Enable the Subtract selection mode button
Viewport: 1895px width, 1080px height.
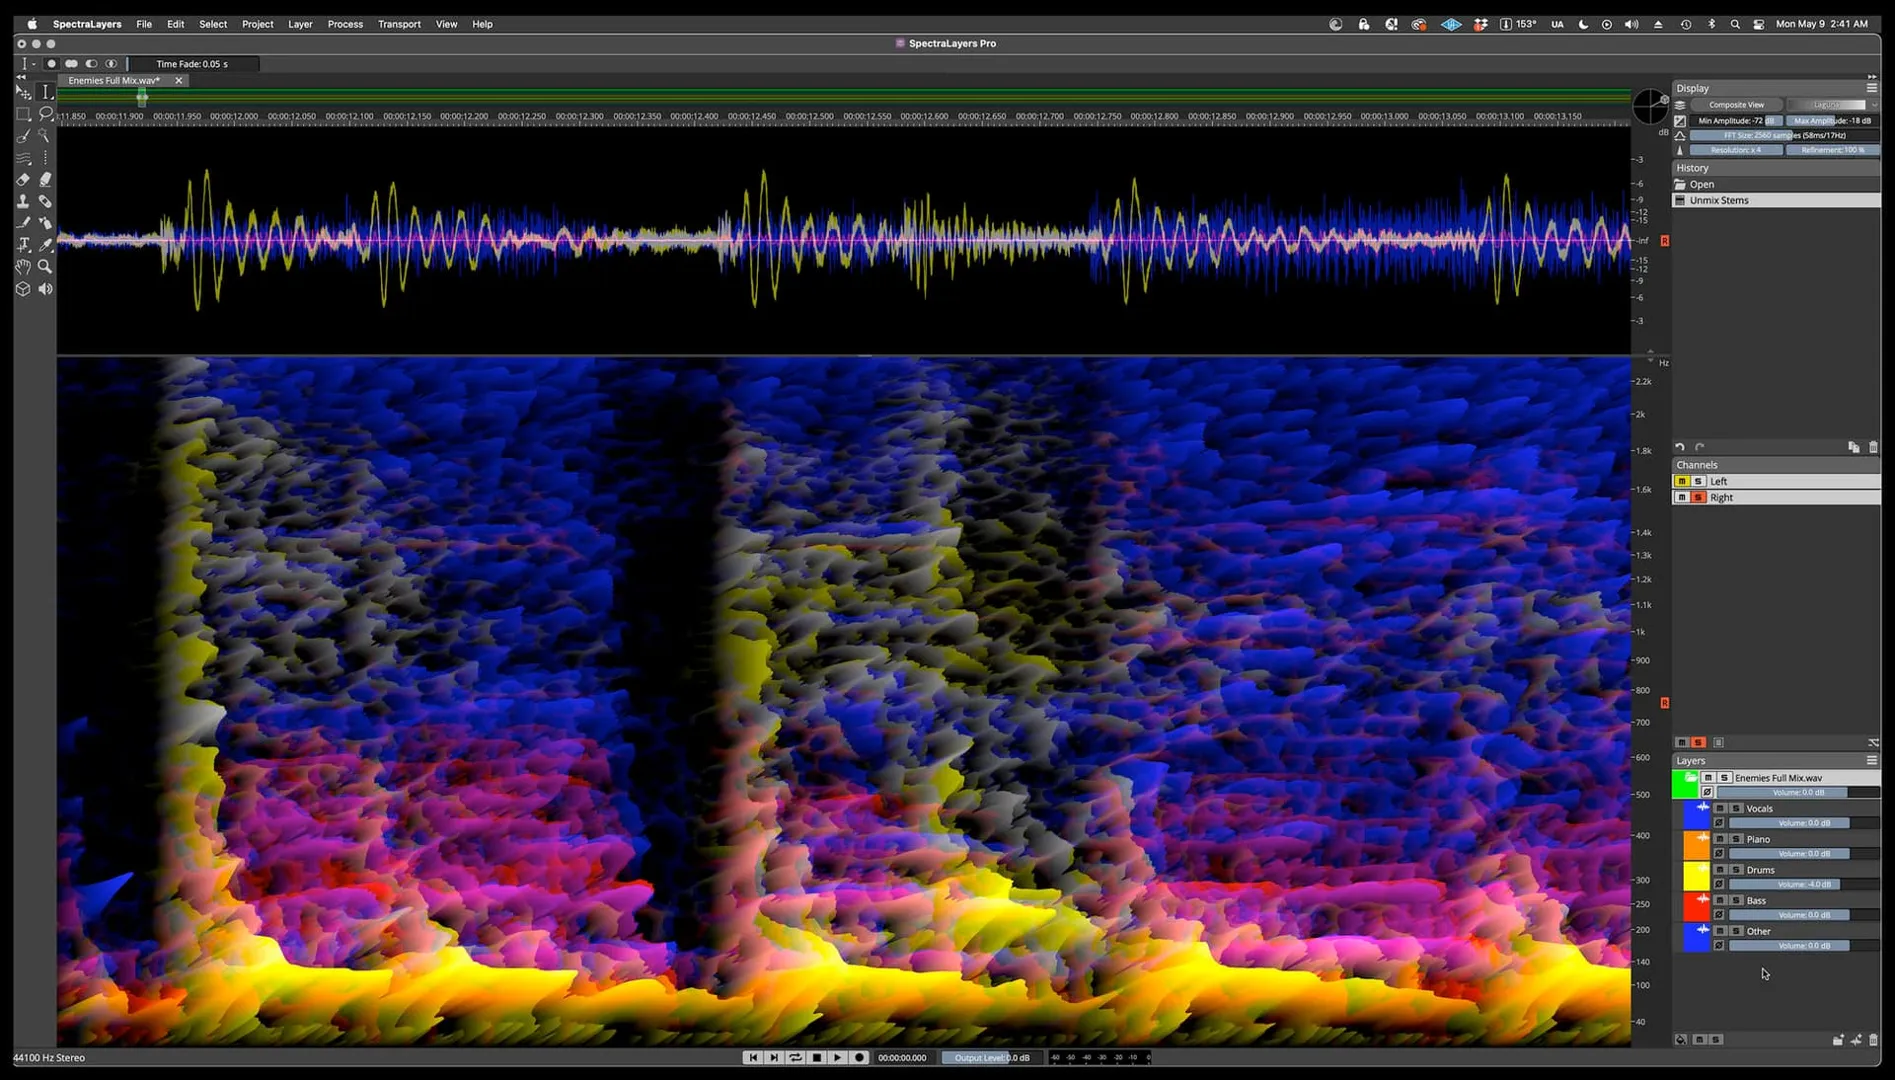[x=91, y=63]
